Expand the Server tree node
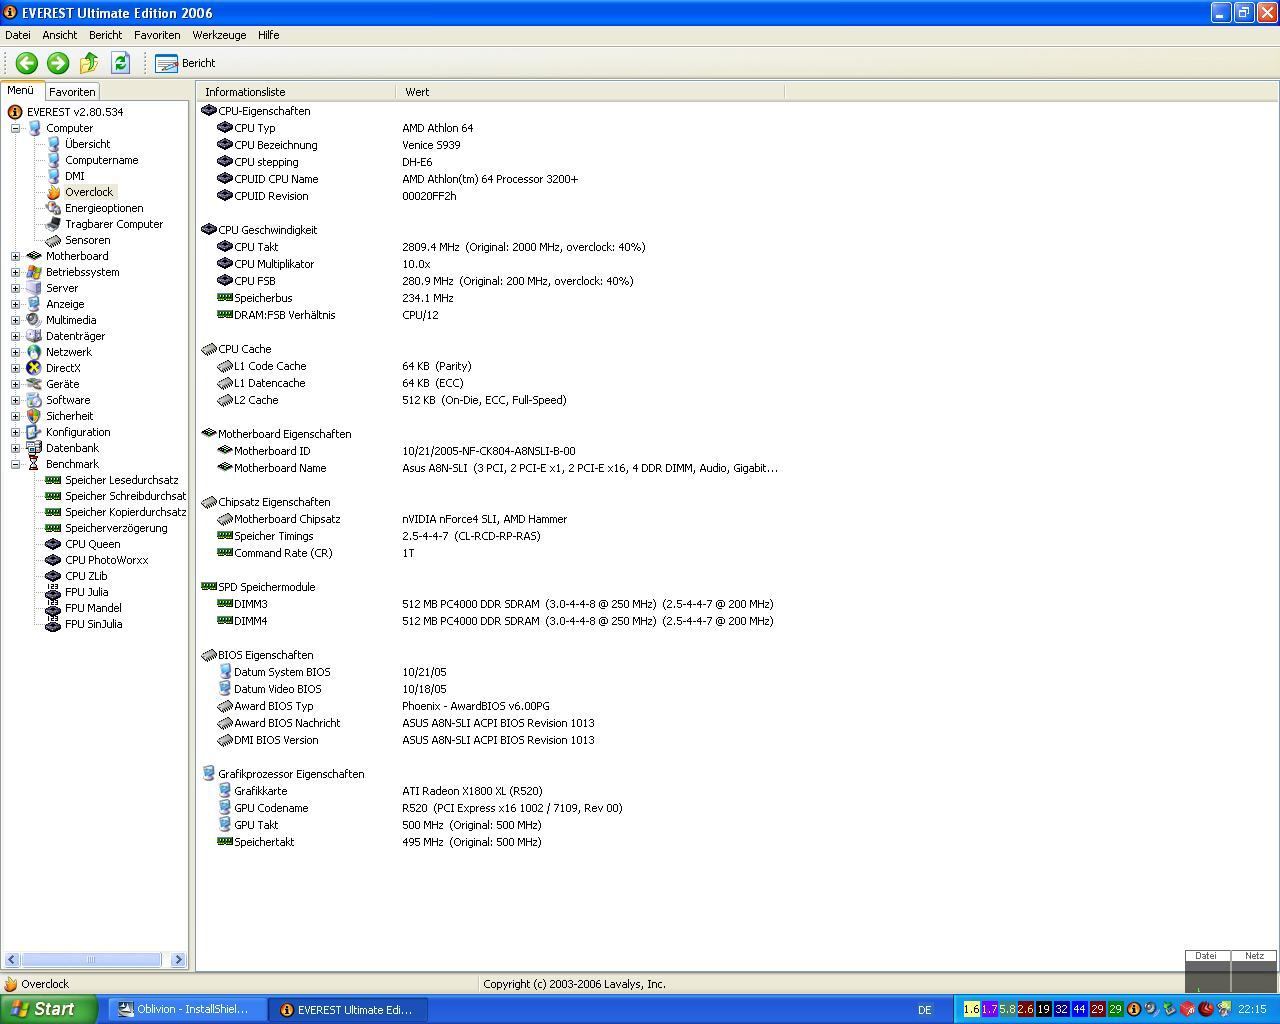Screen dimensions: 1280x1024 (x=15, y=288)
